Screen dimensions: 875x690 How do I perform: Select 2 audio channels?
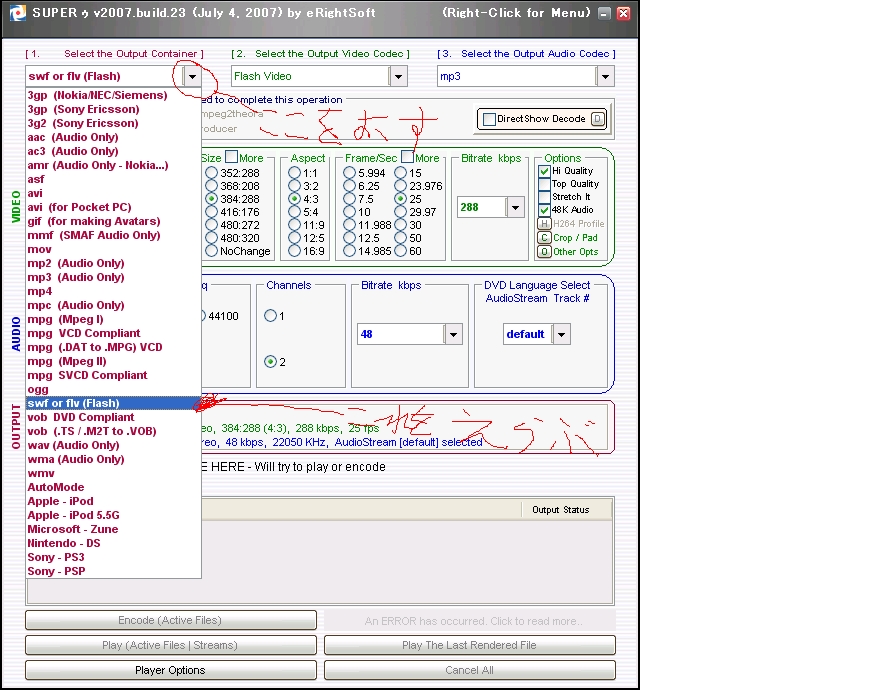[270, 362]
